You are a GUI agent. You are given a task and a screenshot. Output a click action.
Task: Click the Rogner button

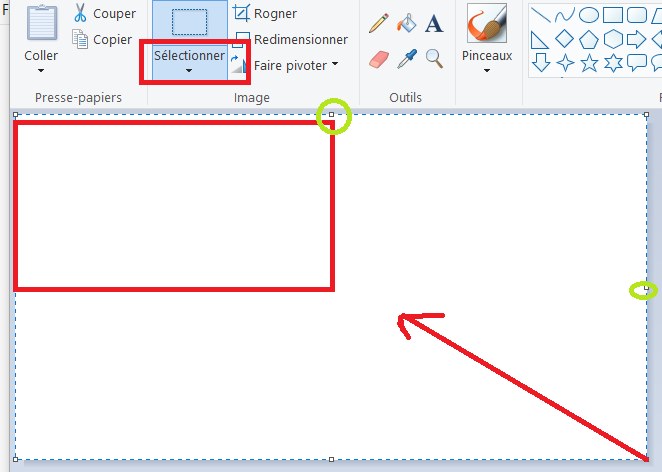point(265,14)
